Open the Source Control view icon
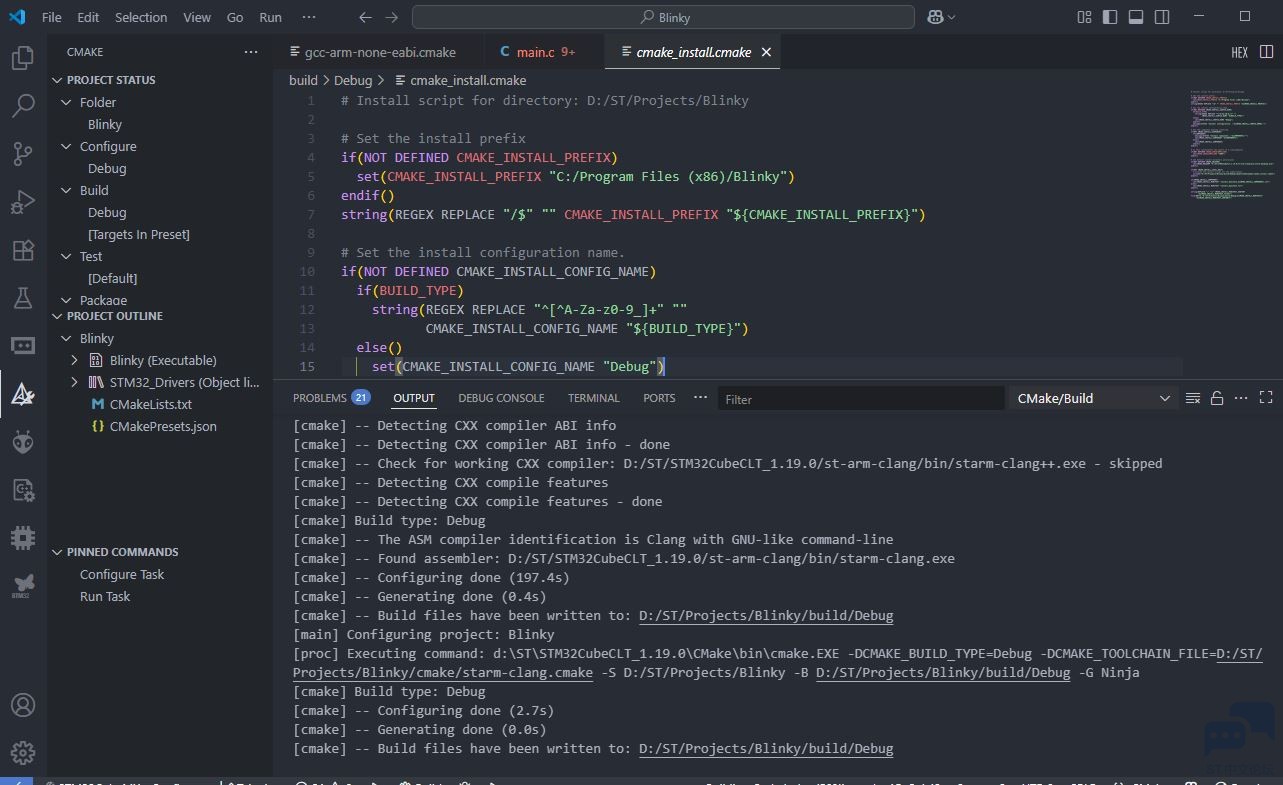1283x785 pixels. point(23,154)
